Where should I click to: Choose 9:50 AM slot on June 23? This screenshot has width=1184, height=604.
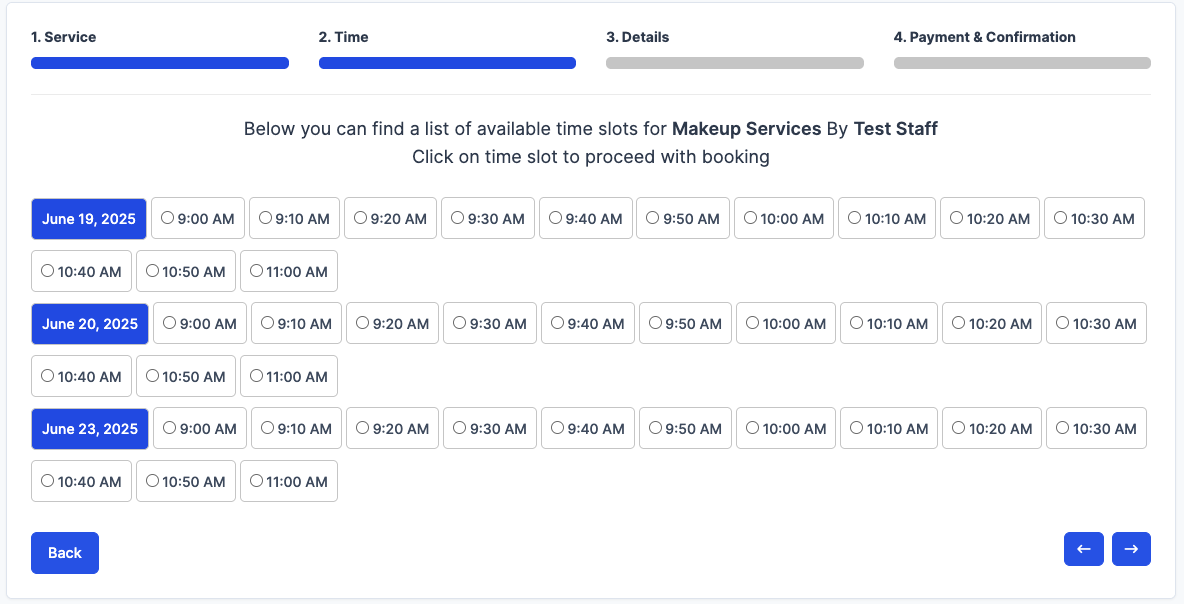[x=686, y=428]
